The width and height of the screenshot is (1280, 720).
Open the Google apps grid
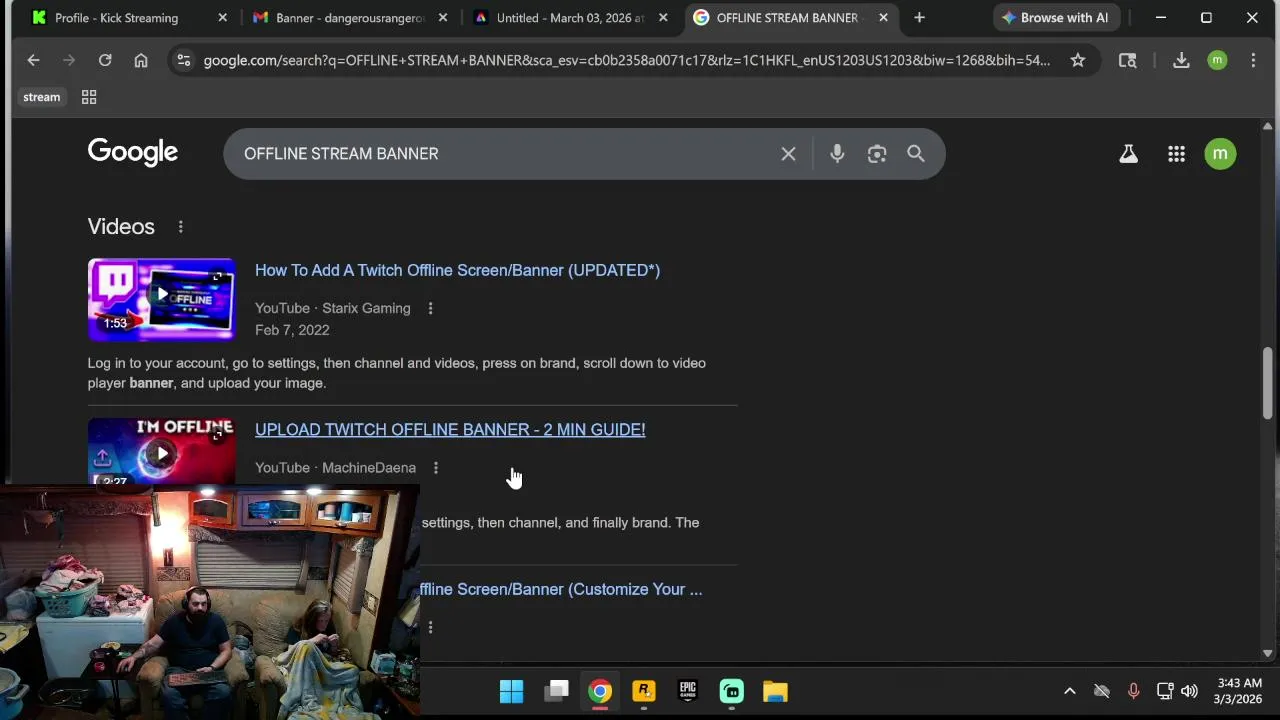pyautogui.click(x=1176, y=154)
